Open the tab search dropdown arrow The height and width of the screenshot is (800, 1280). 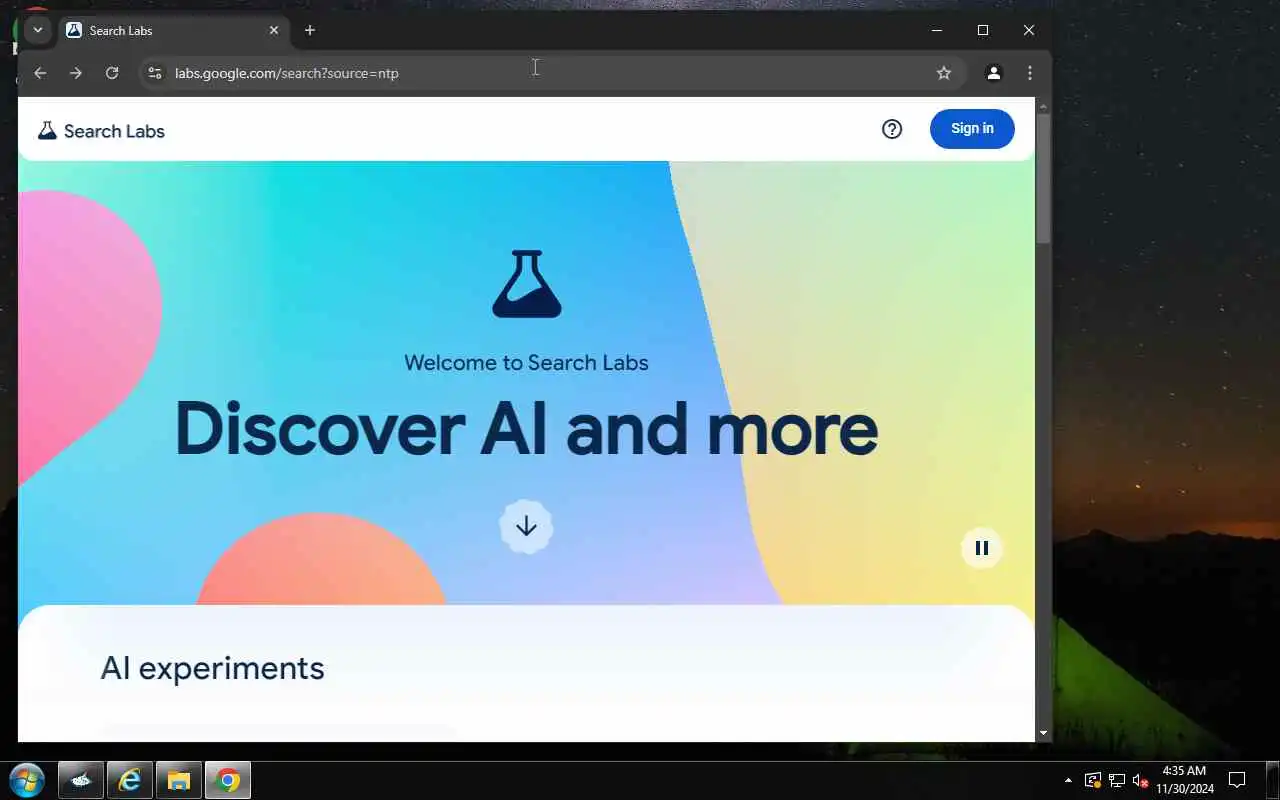(x=38, y=30)
